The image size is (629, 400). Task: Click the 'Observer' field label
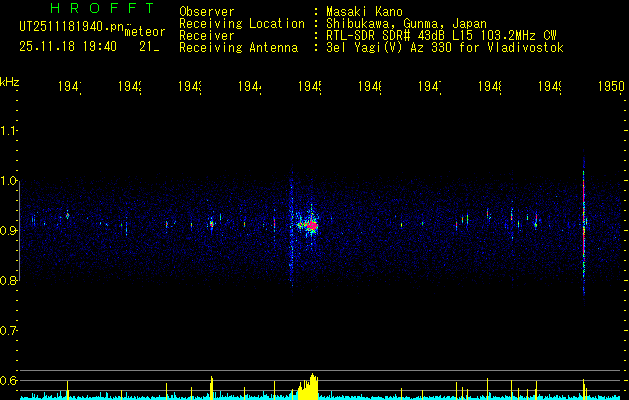207,11
